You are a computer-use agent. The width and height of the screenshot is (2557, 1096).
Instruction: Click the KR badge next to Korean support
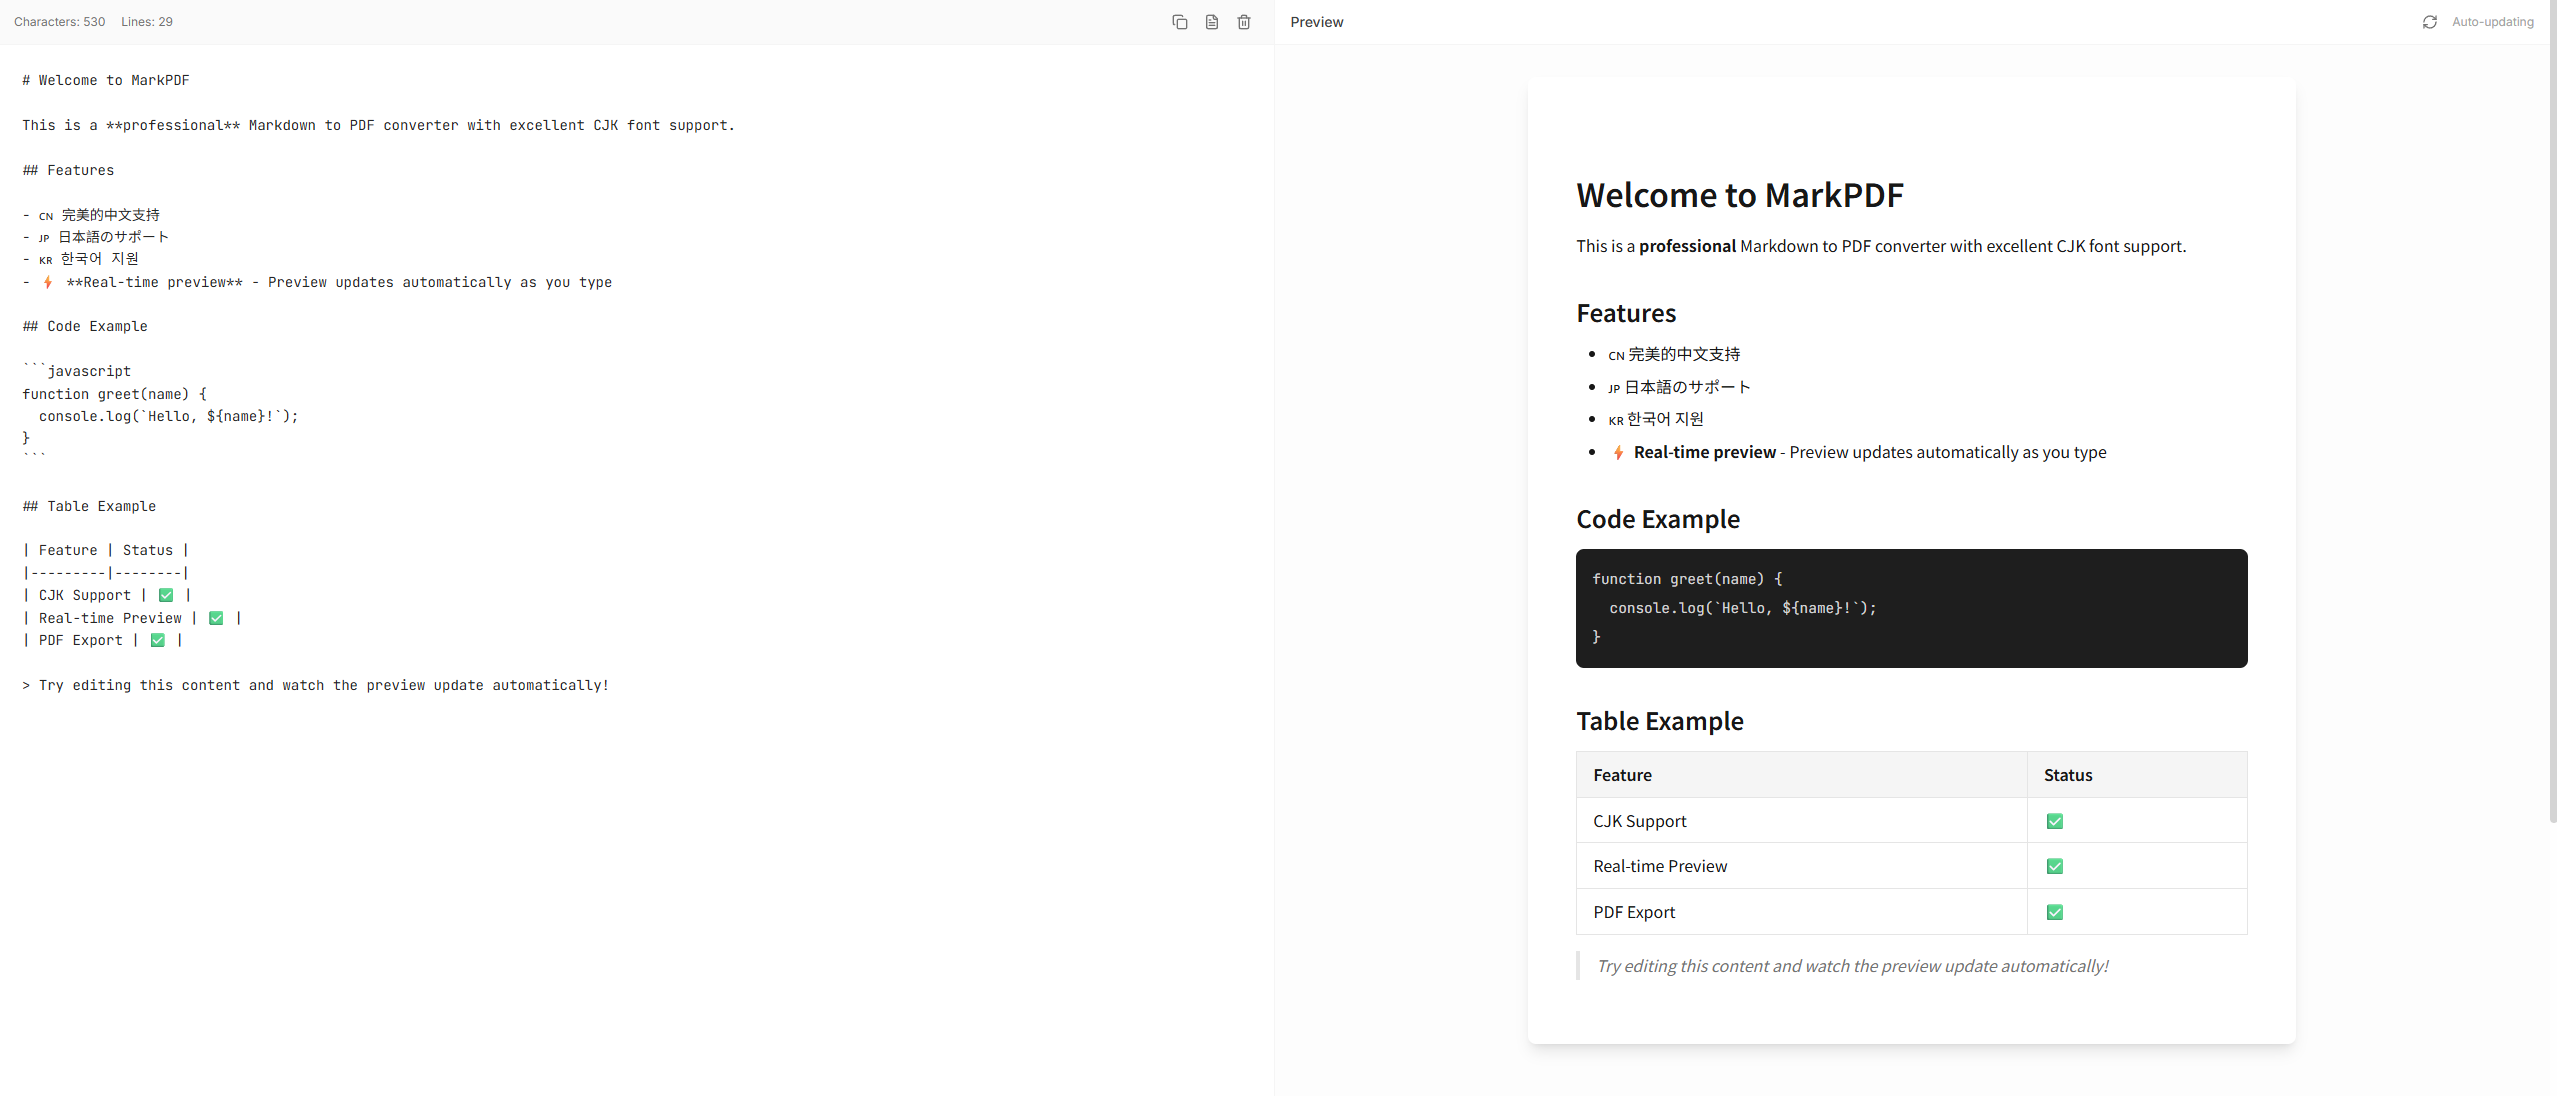1615,420
